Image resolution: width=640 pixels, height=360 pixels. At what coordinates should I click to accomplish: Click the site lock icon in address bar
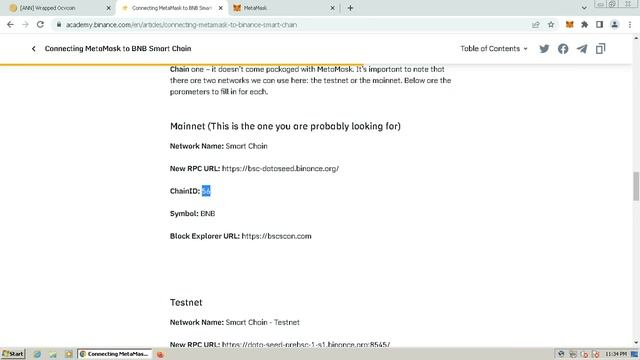pyautogui.click(x=59, y=24)
